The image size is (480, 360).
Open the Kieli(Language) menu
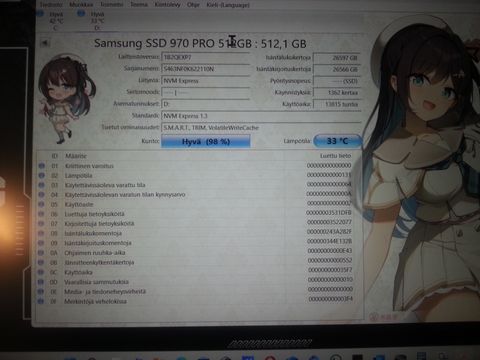pyautogui.click(x=228, y=5)
